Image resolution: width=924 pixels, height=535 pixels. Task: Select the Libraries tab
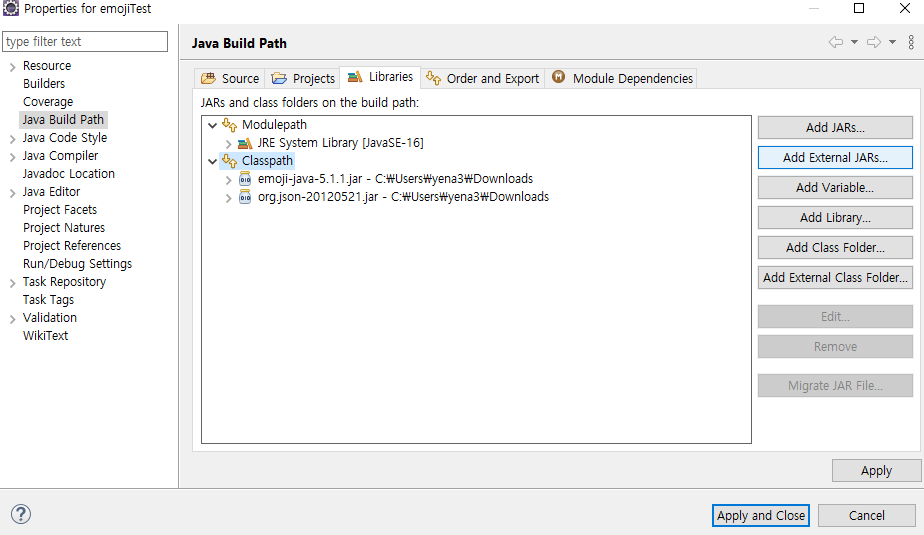pos(380,77)
